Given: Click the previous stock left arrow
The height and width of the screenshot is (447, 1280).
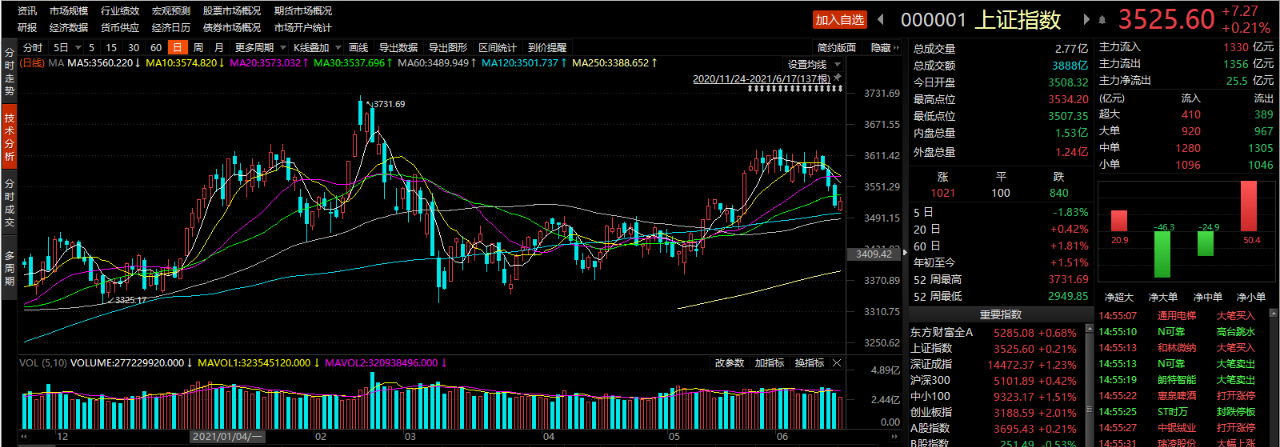Looking at the screenshot, I should click(881, 19).
